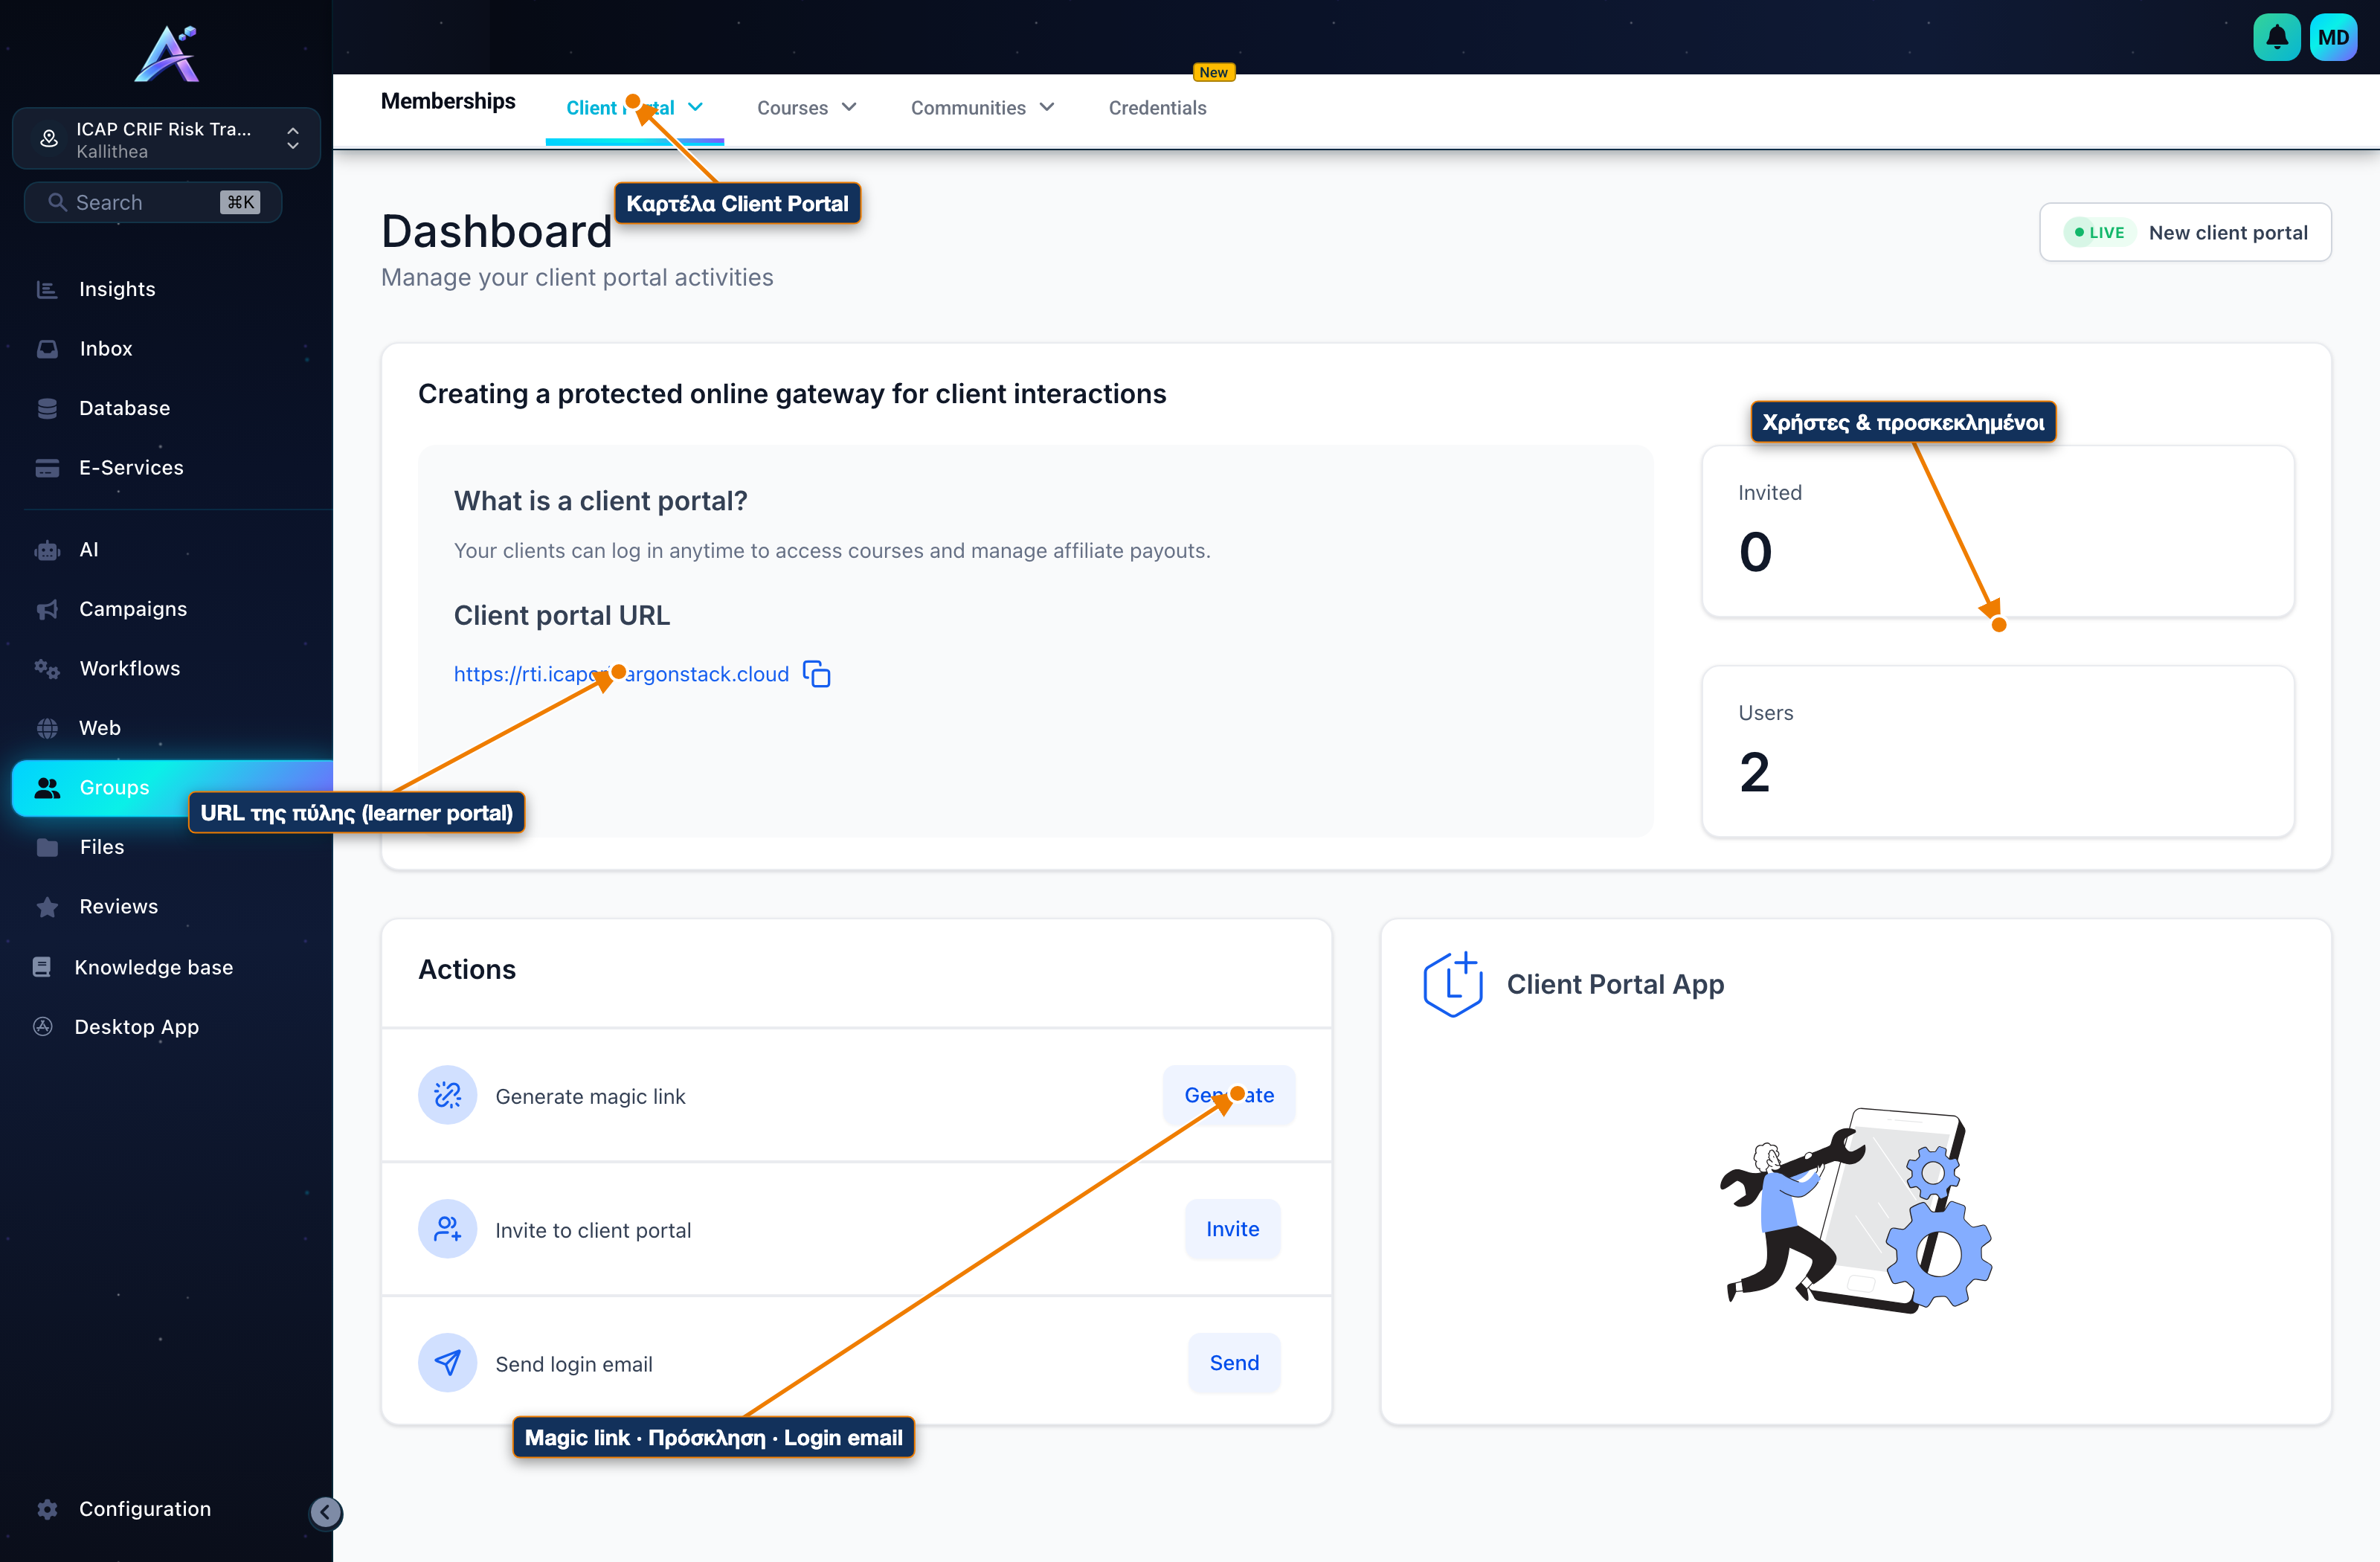Copy the client portal URL
The height and width of the screenshot is (1562, 2380).
[x=817, y=674]
